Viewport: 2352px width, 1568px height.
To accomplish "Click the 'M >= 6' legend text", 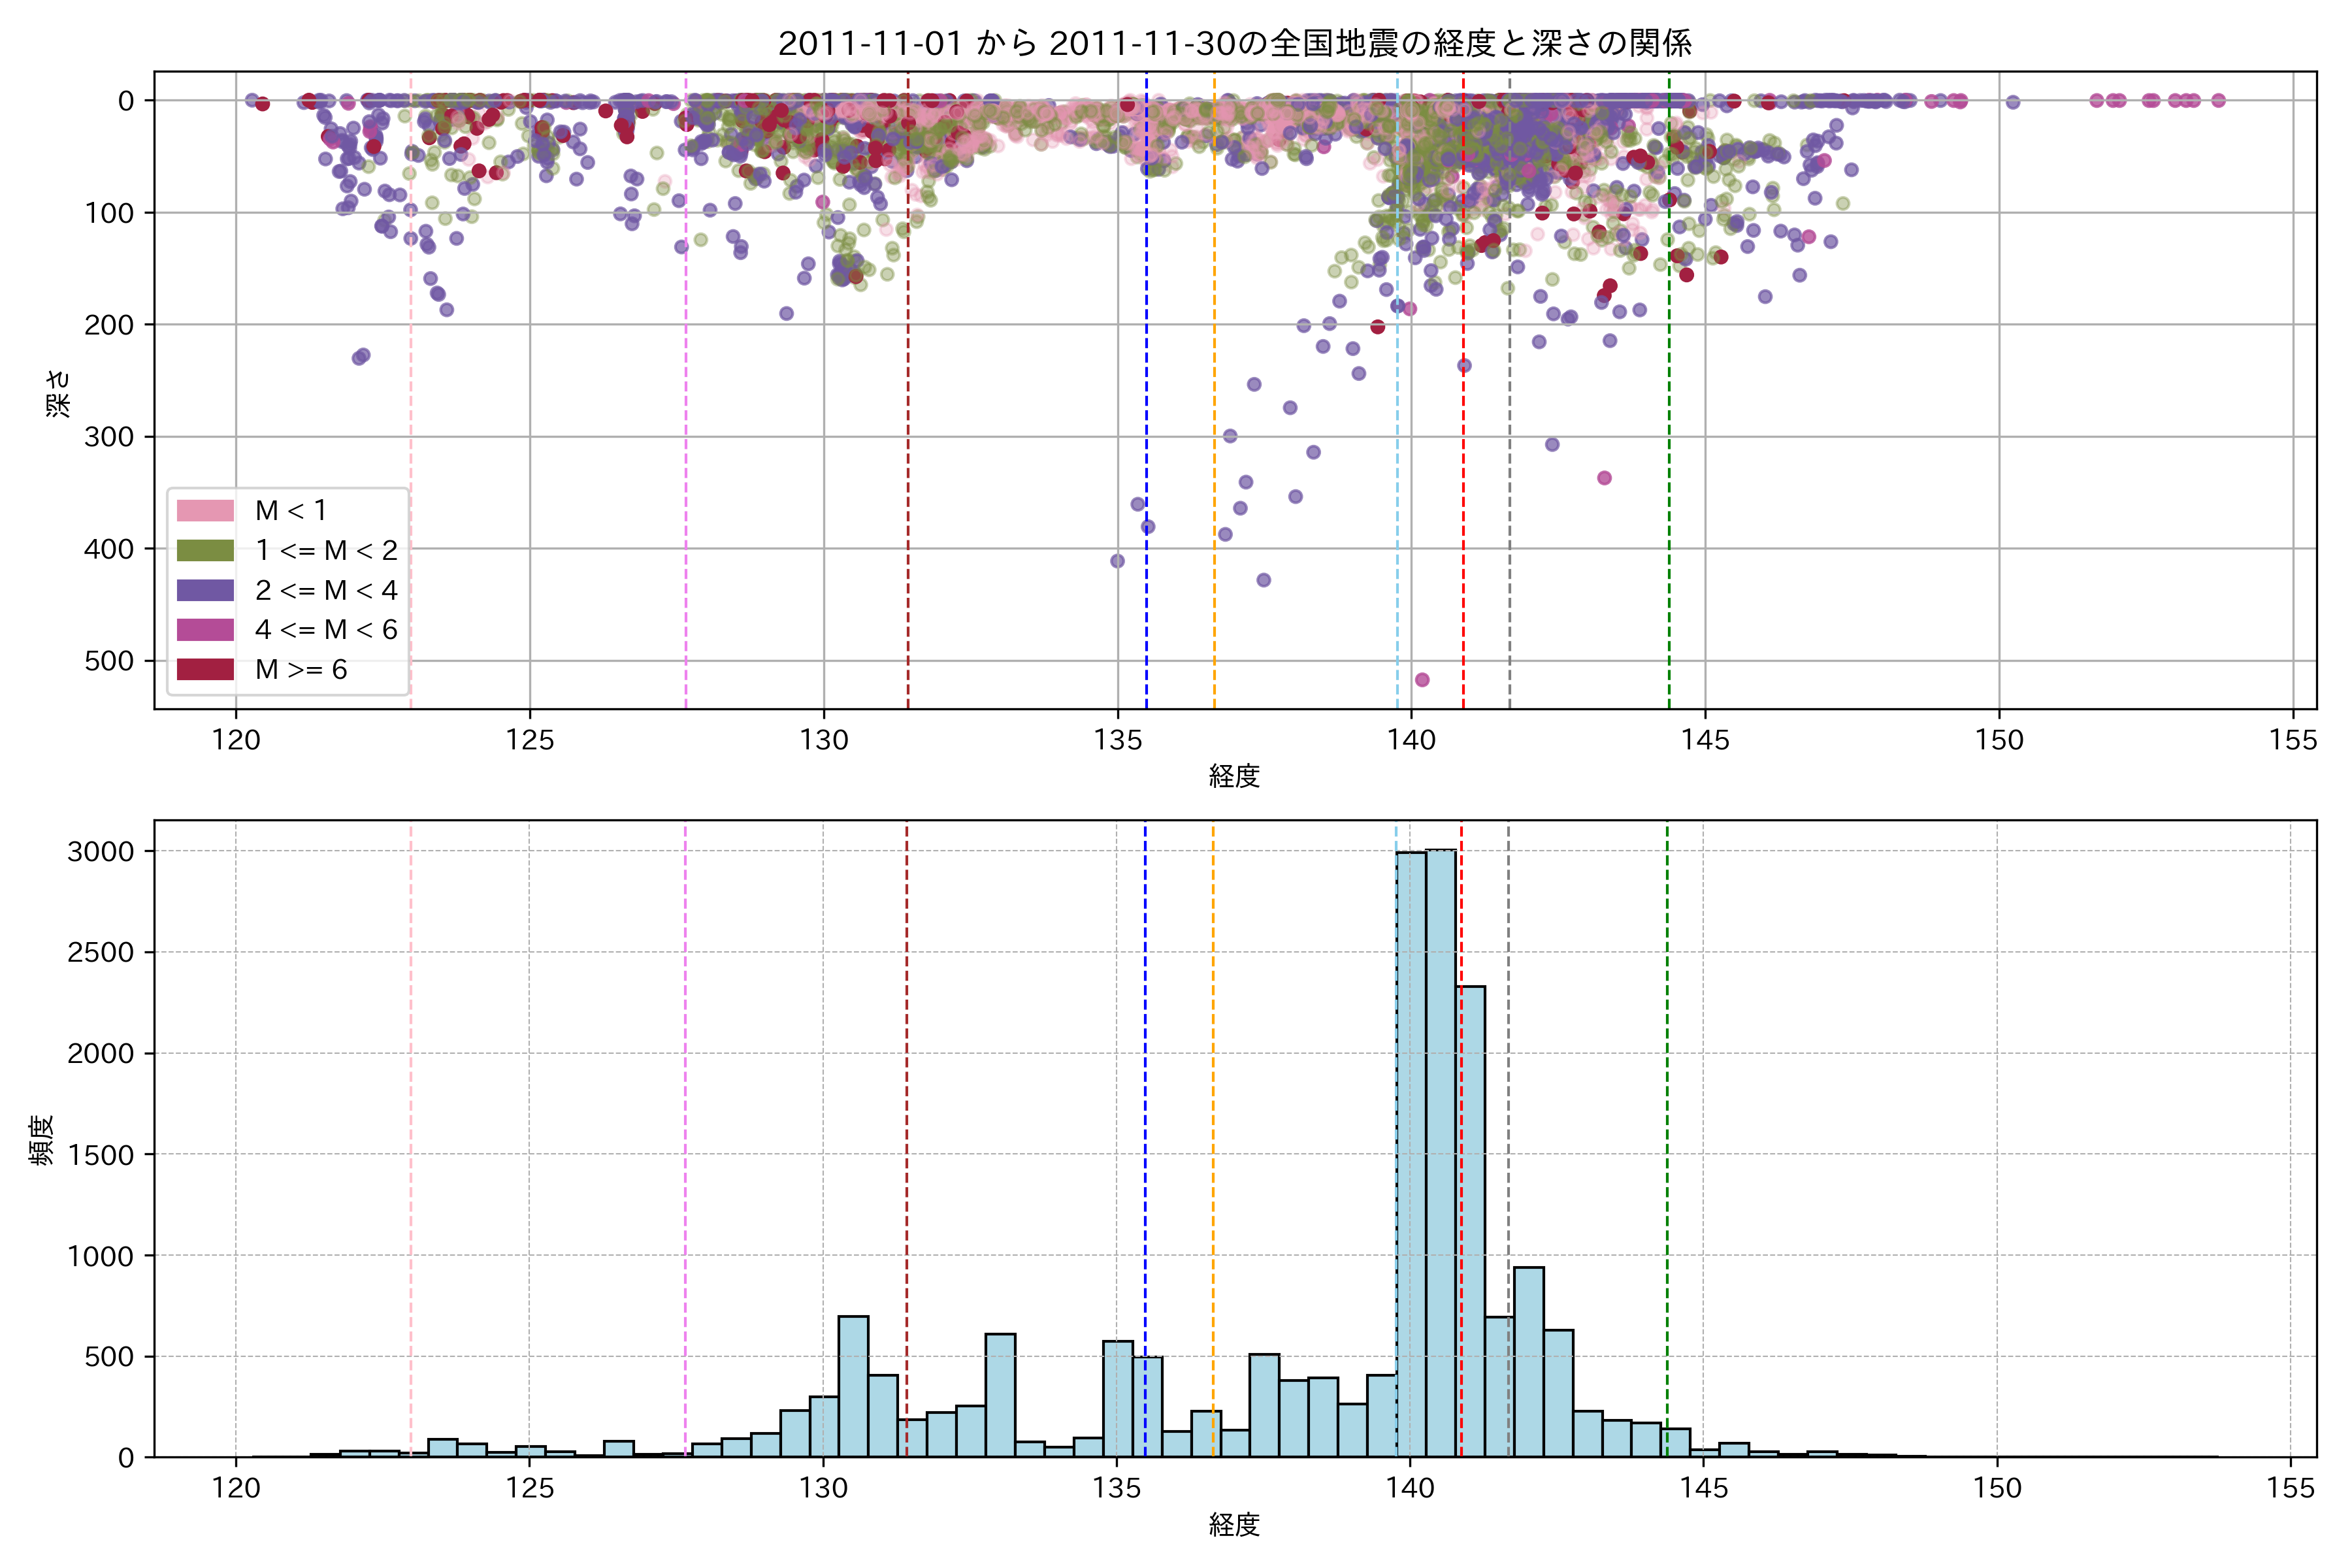I will pos(301,669).
